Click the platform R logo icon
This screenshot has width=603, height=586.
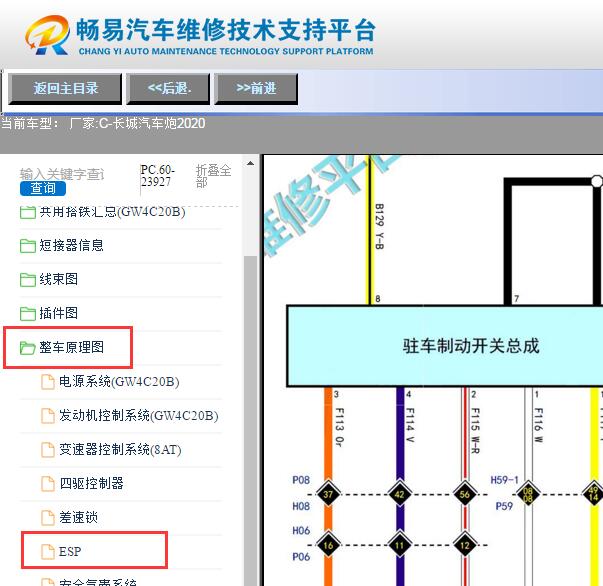pos(48,35)
